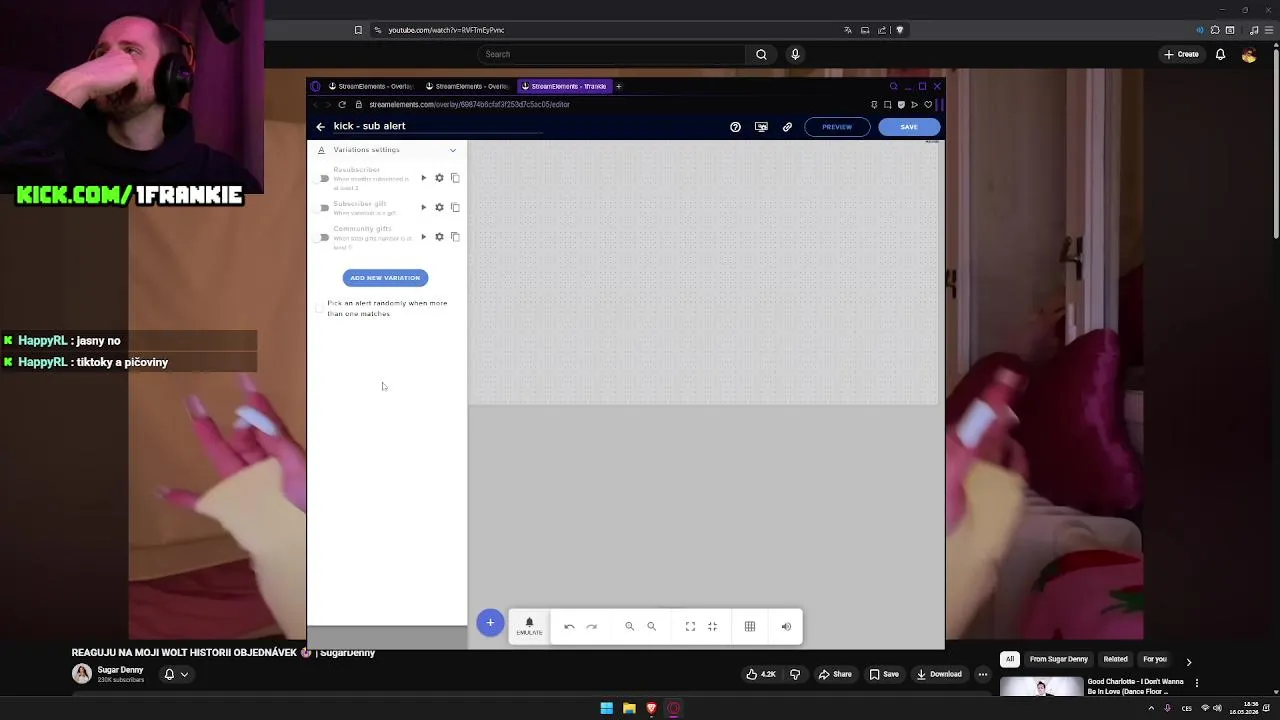Image resolution: width=1280 pixels, height=720 pixels.
Task: Toggle the Resubscriber variation switch
Action: click(323, 179)
